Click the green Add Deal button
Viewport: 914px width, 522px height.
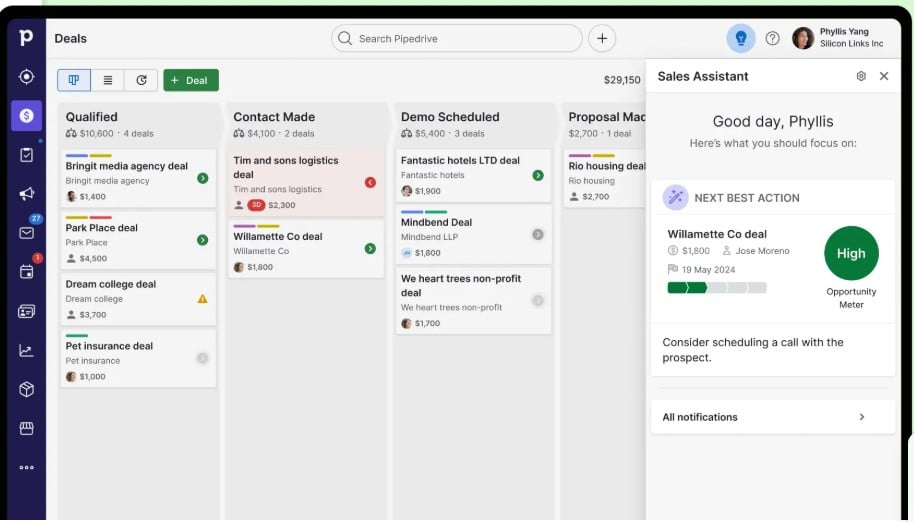coord(191,80)
